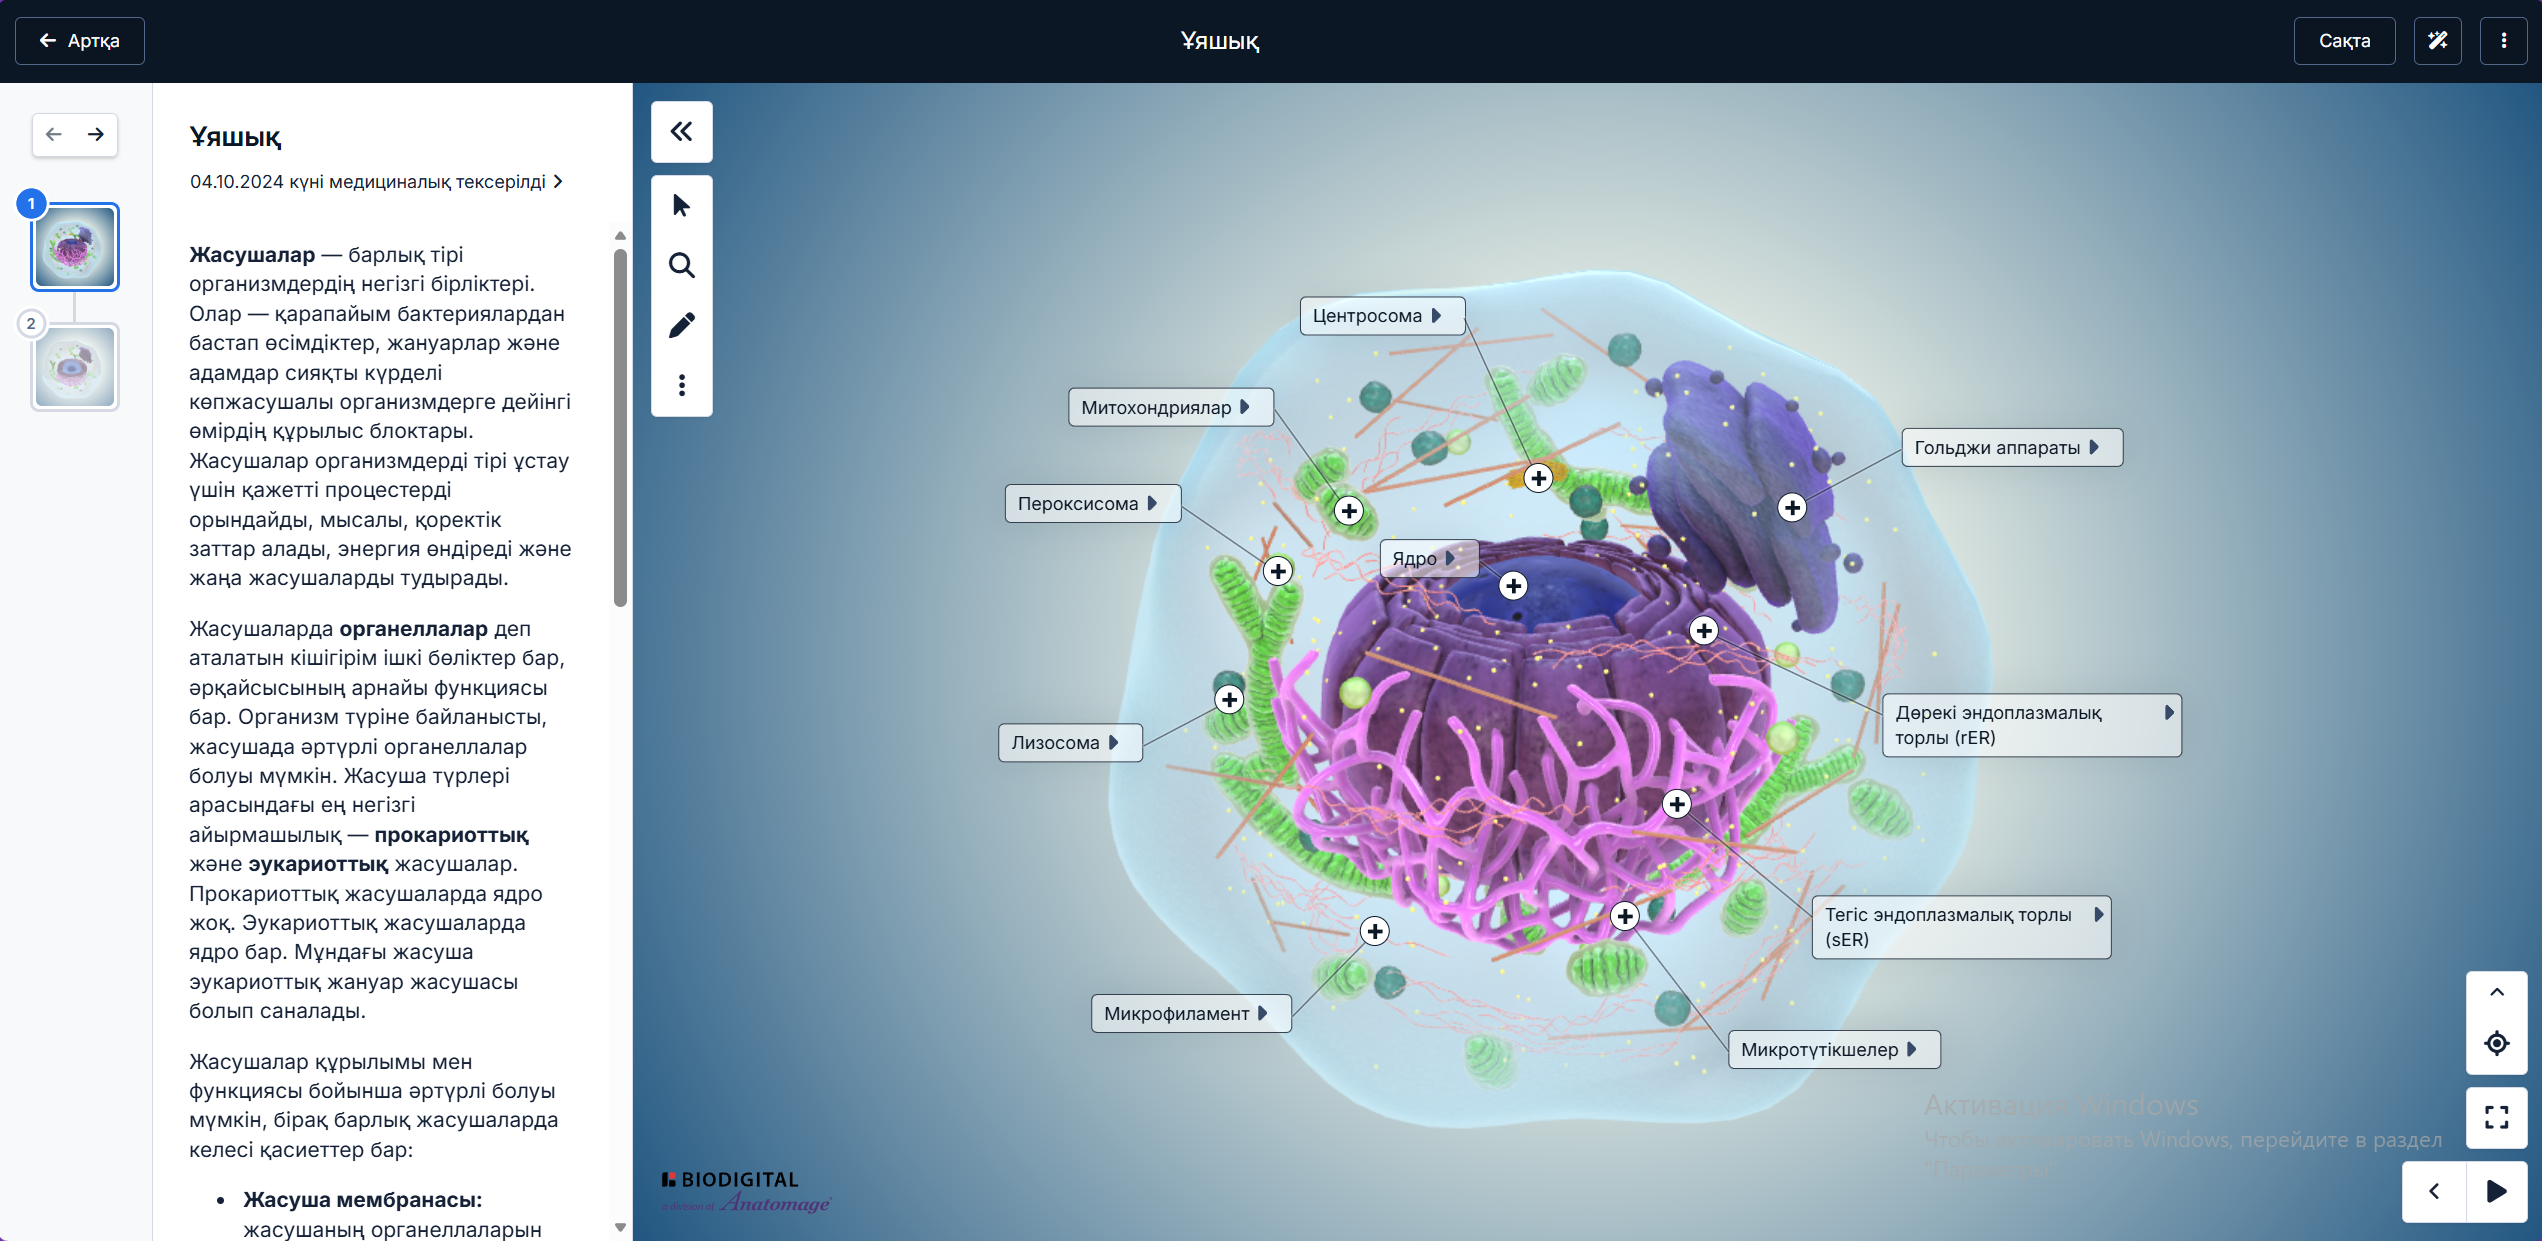Click the magic wand icon in header
Image resolution: width=2542 pixels, height=1241 pixels.
pos(2437,41)
